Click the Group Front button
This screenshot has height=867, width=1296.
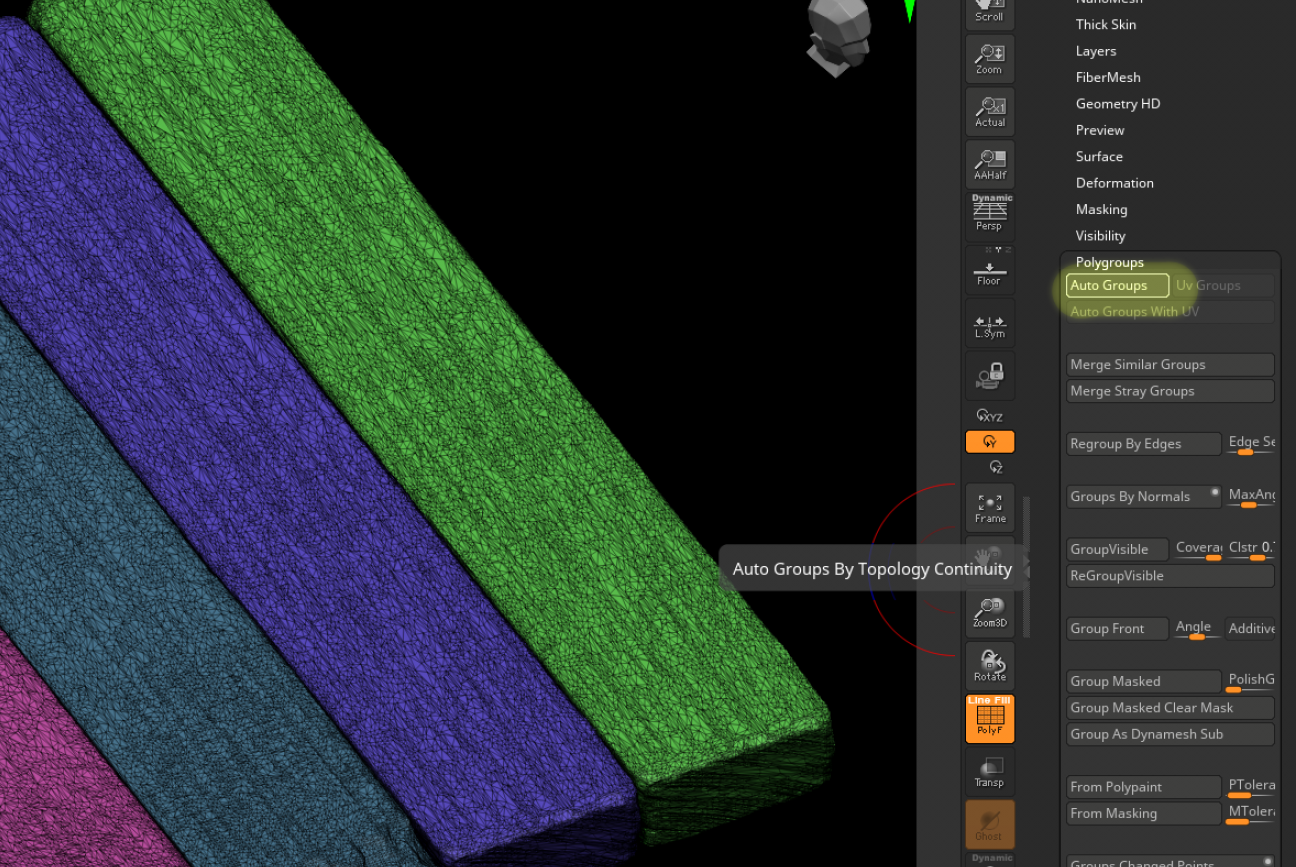click(1117, 629)
